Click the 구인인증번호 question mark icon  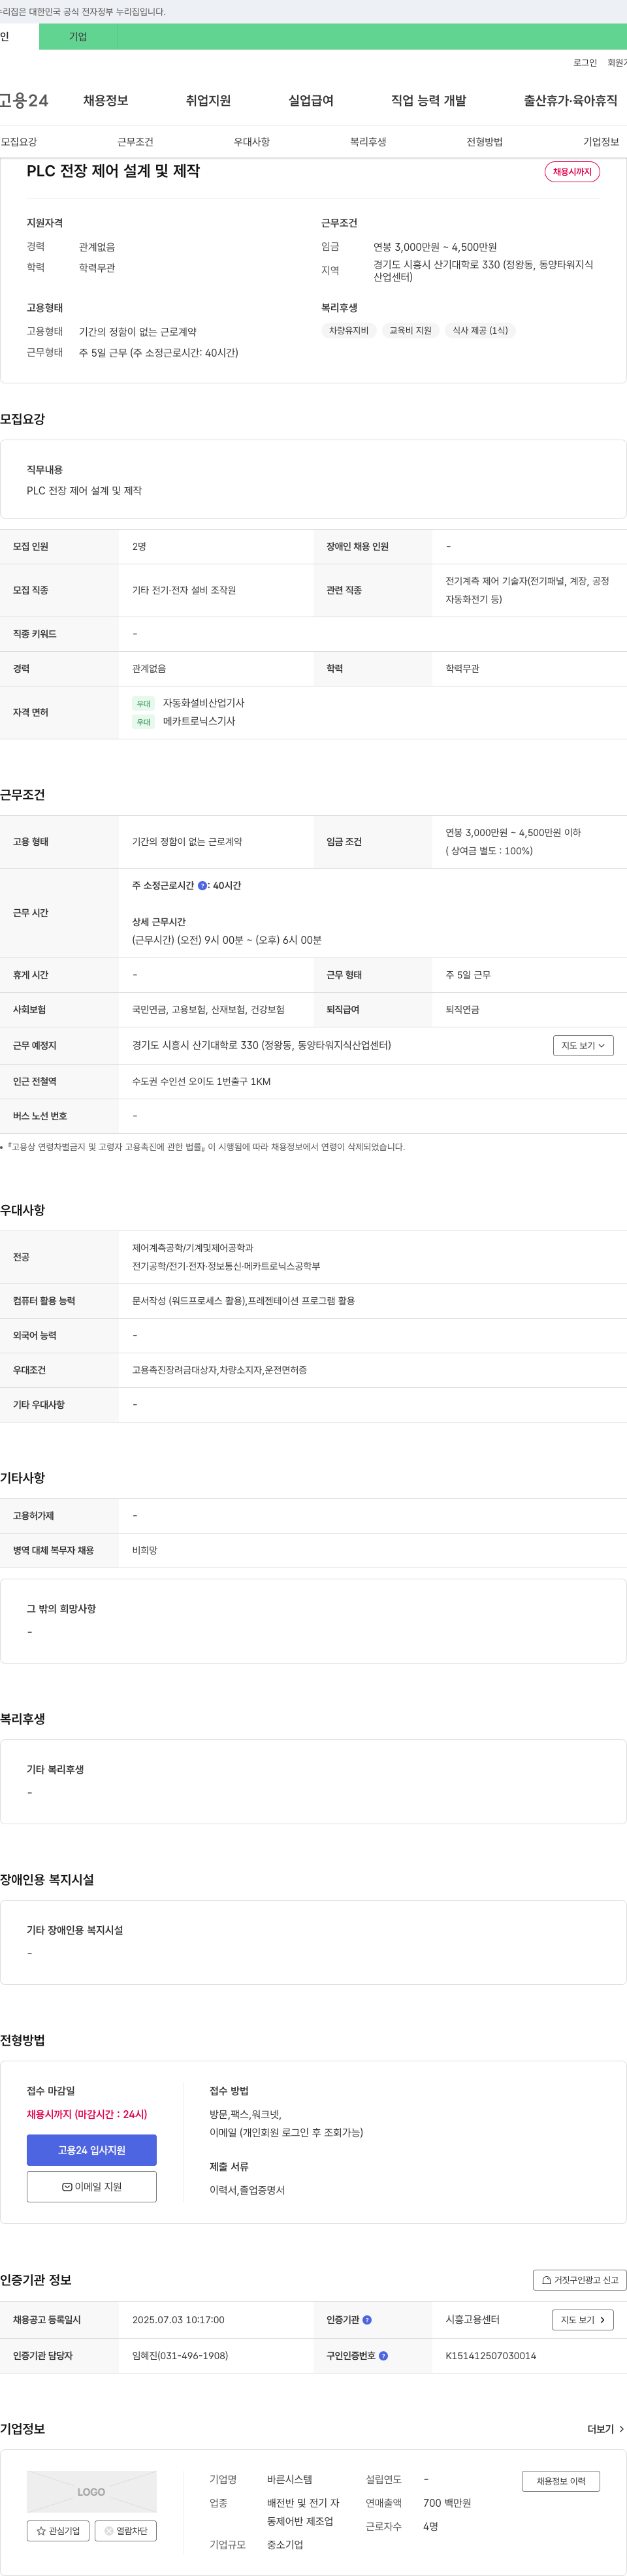[383, 2355]
